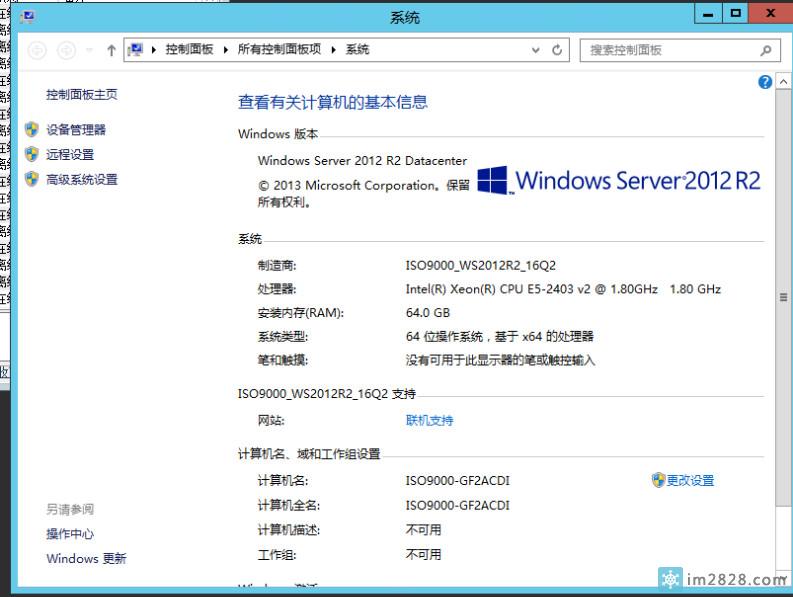Open help via the blue question mark
Screen dimensions: 793x597
[x=766, y=82]
